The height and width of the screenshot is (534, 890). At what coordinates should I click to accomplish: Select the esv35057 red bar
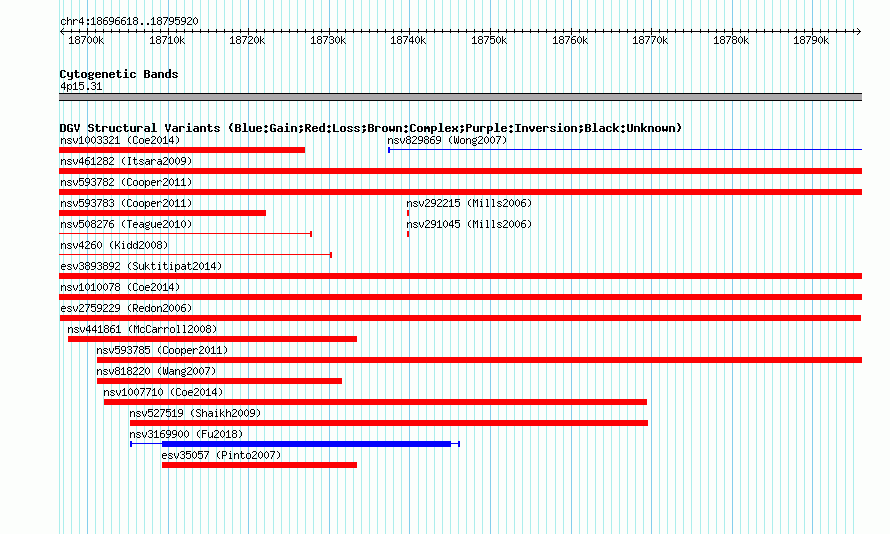coord(259,465)
